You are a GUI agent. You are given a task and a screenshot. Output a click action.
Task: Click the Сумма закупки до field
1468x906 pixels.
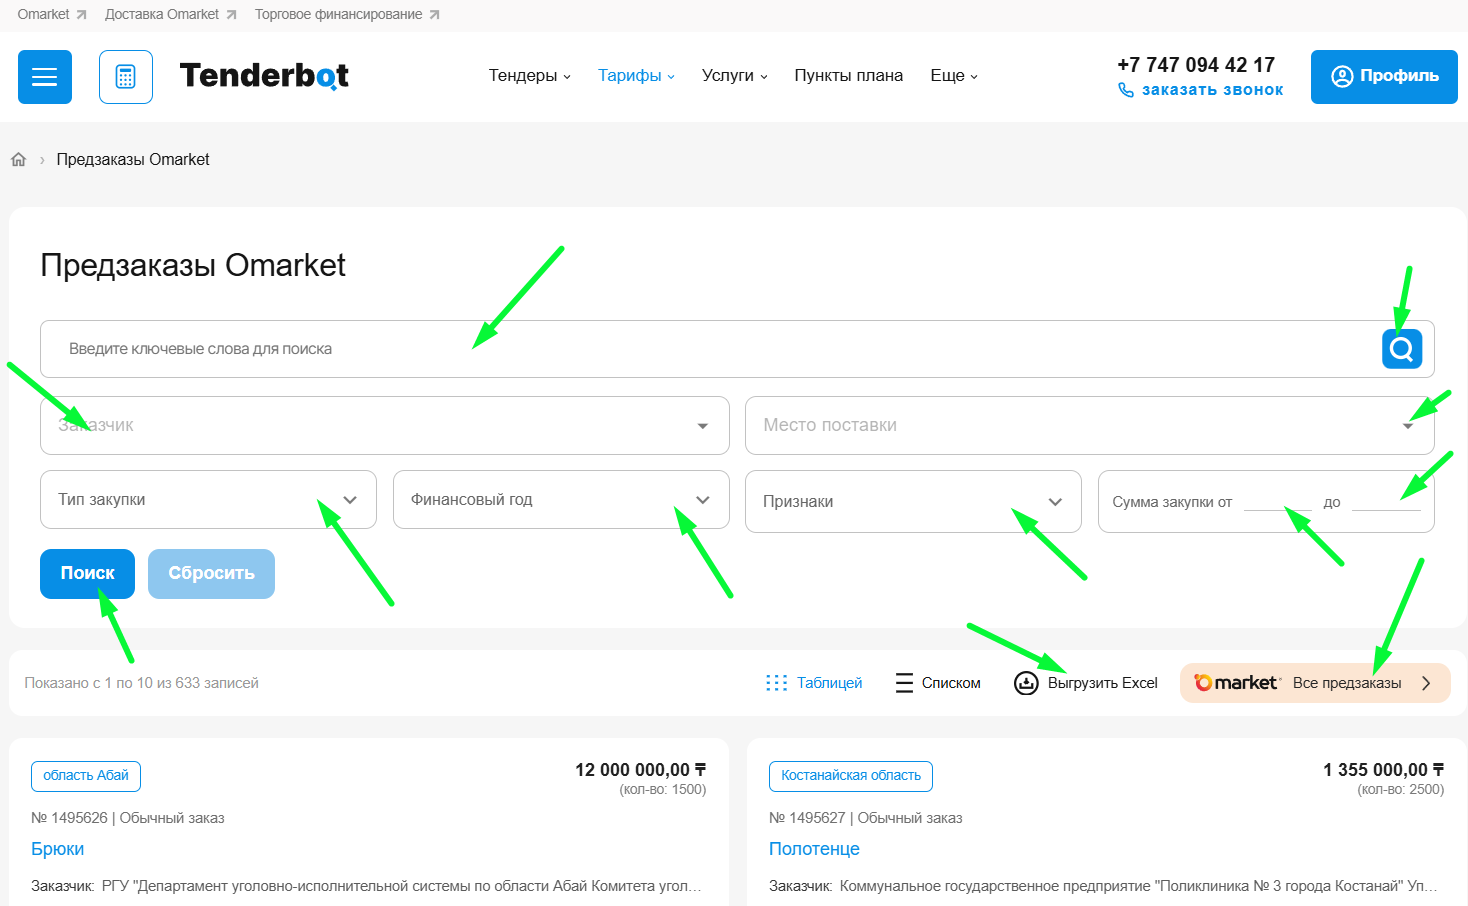point(1386,501)
